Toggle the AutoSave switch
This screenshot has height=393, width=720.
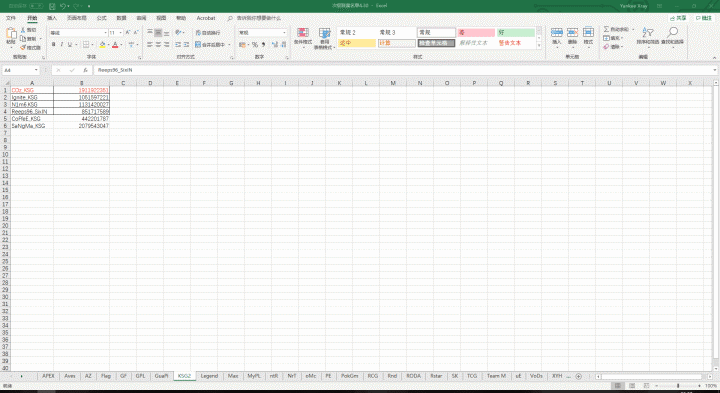coord(36,6)
